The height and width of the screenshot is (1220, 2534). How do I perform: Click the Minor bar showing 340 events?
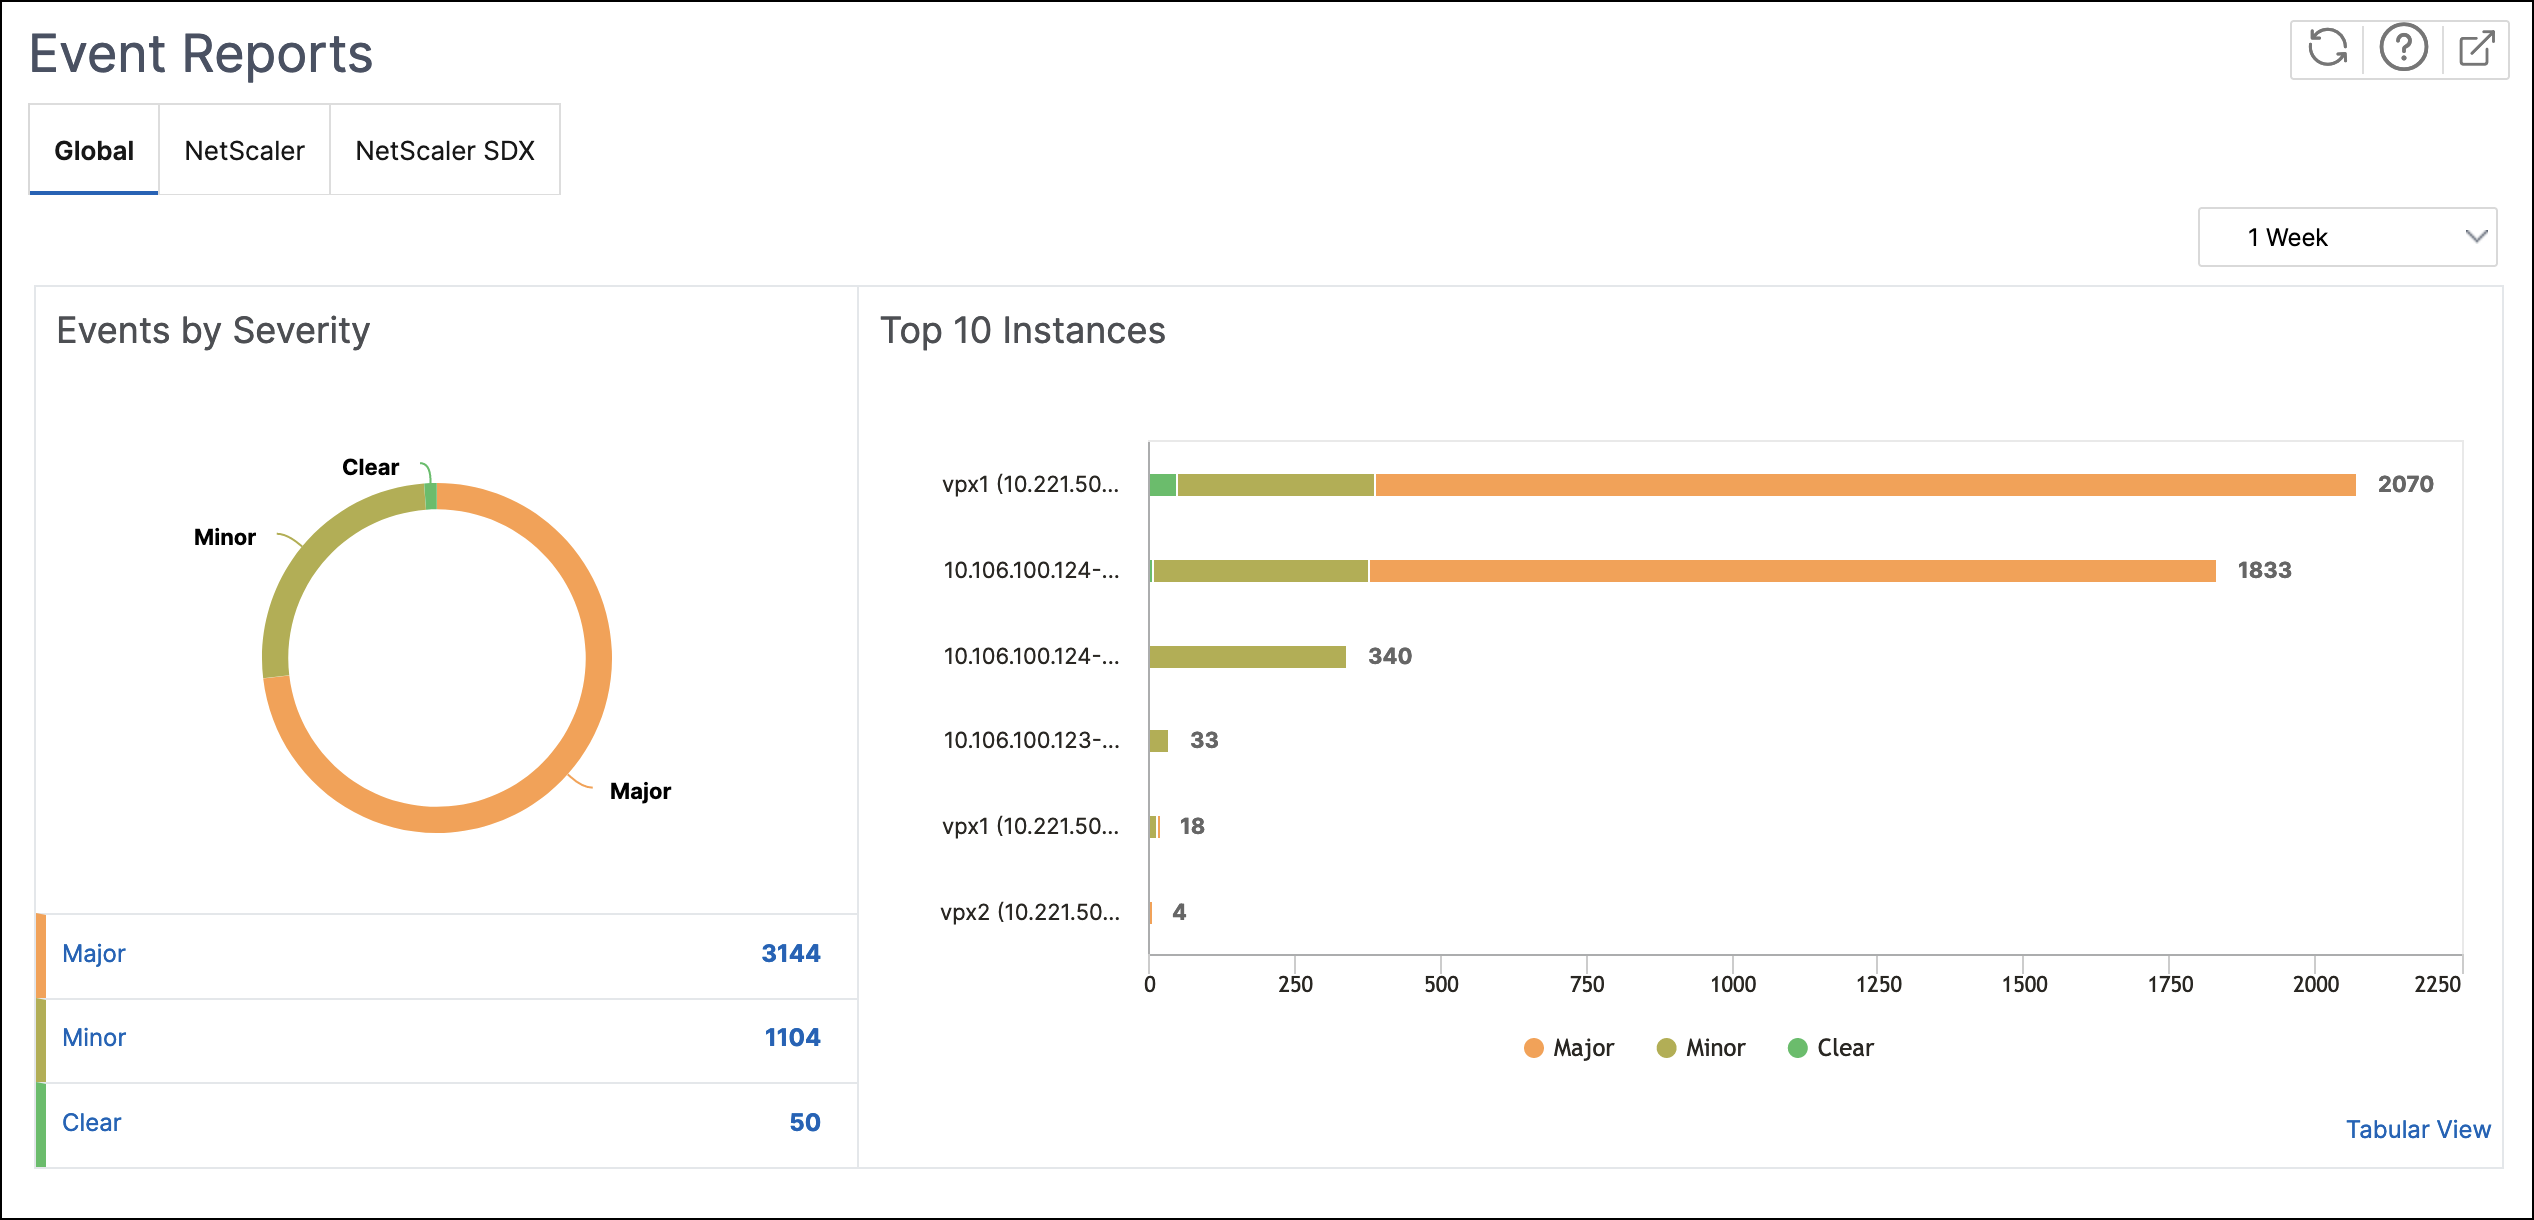click(1247, 656)
